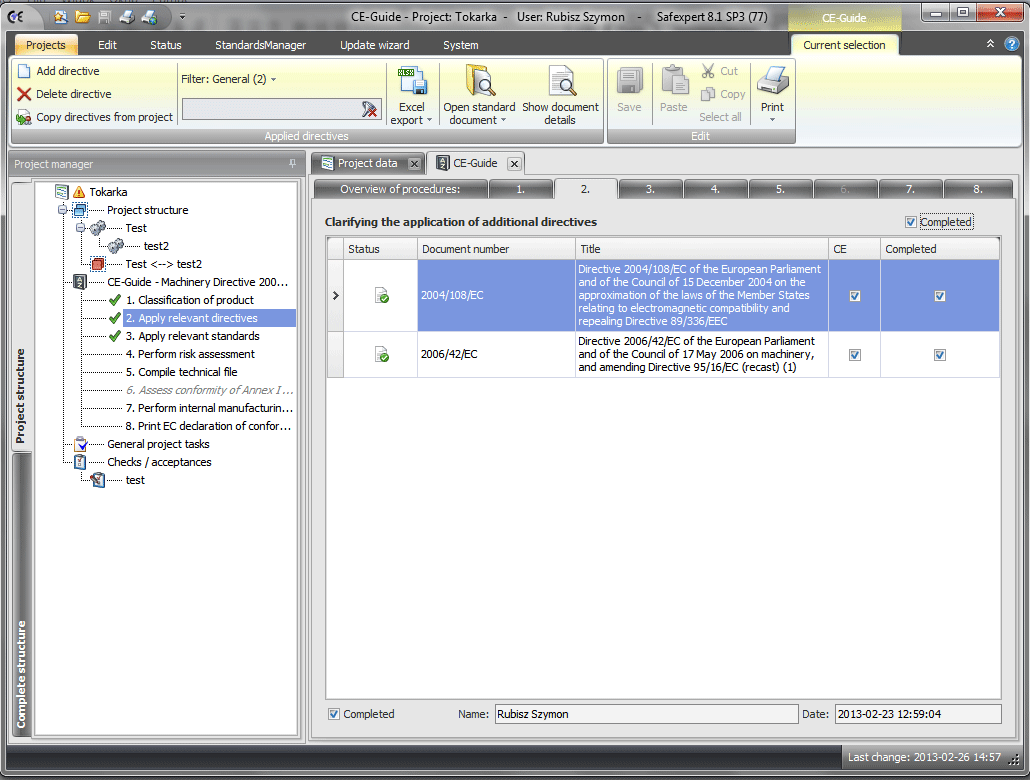
Task: Click Copy directives from project icon
Action: point(24,117)
